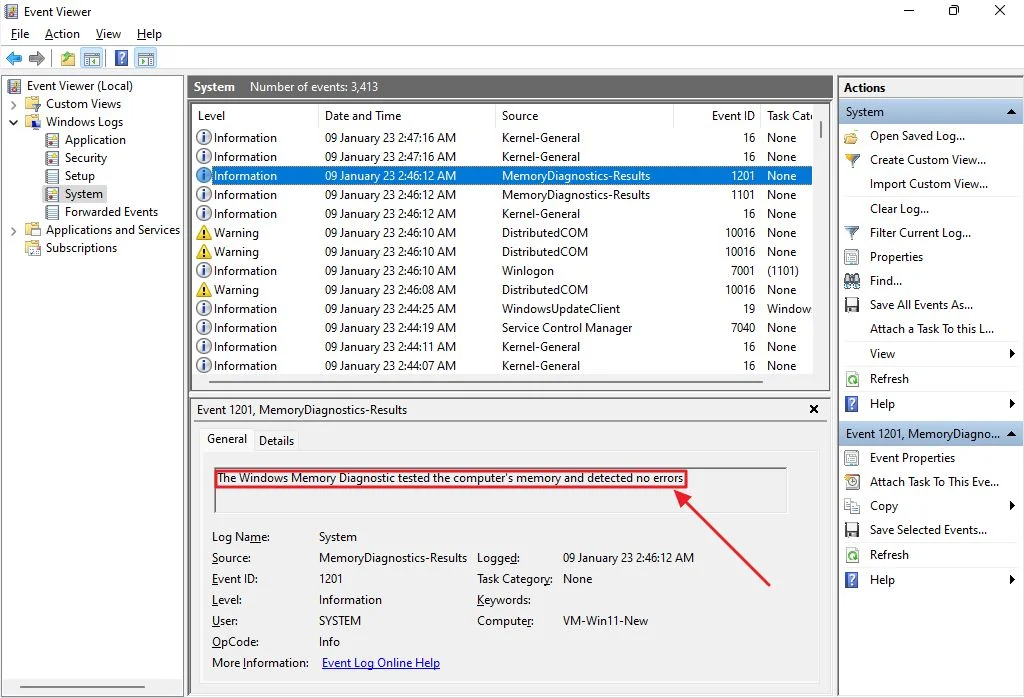Click info icon of the Winlogon 7001 event
The width and height of the screenshot is (1024, 698).
click(204, 271)
